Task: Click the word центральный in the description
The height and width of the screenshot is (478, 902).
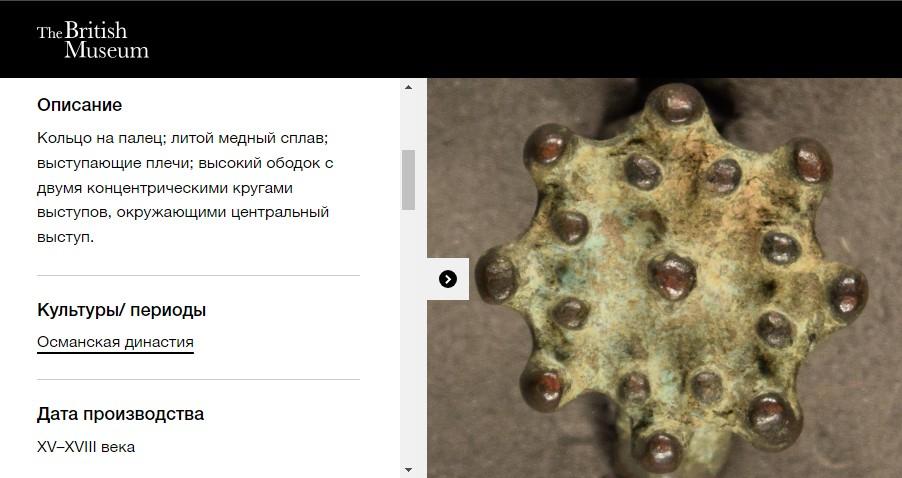Action: click(280, 212)
